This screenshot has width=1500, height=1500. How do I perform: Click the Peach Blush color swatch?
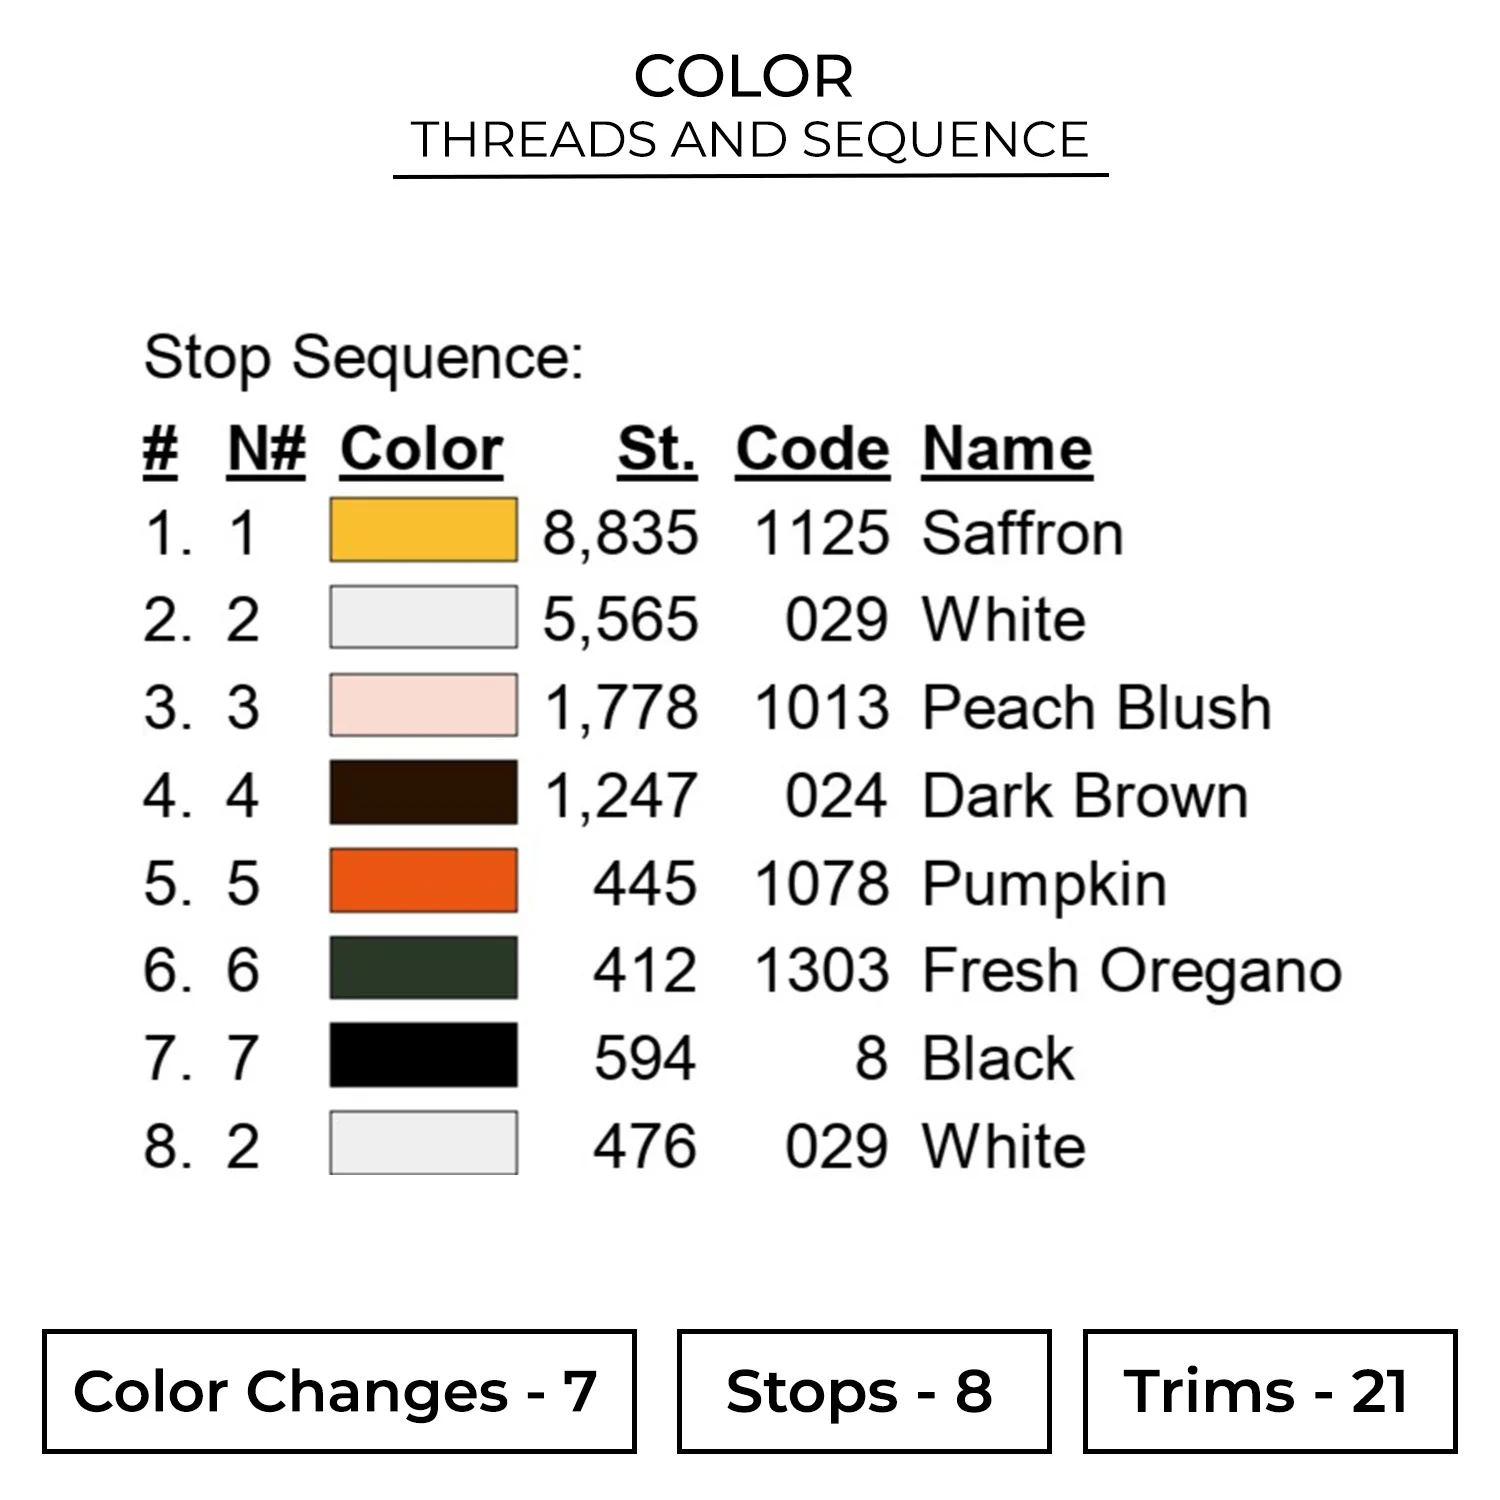[423, 706]
